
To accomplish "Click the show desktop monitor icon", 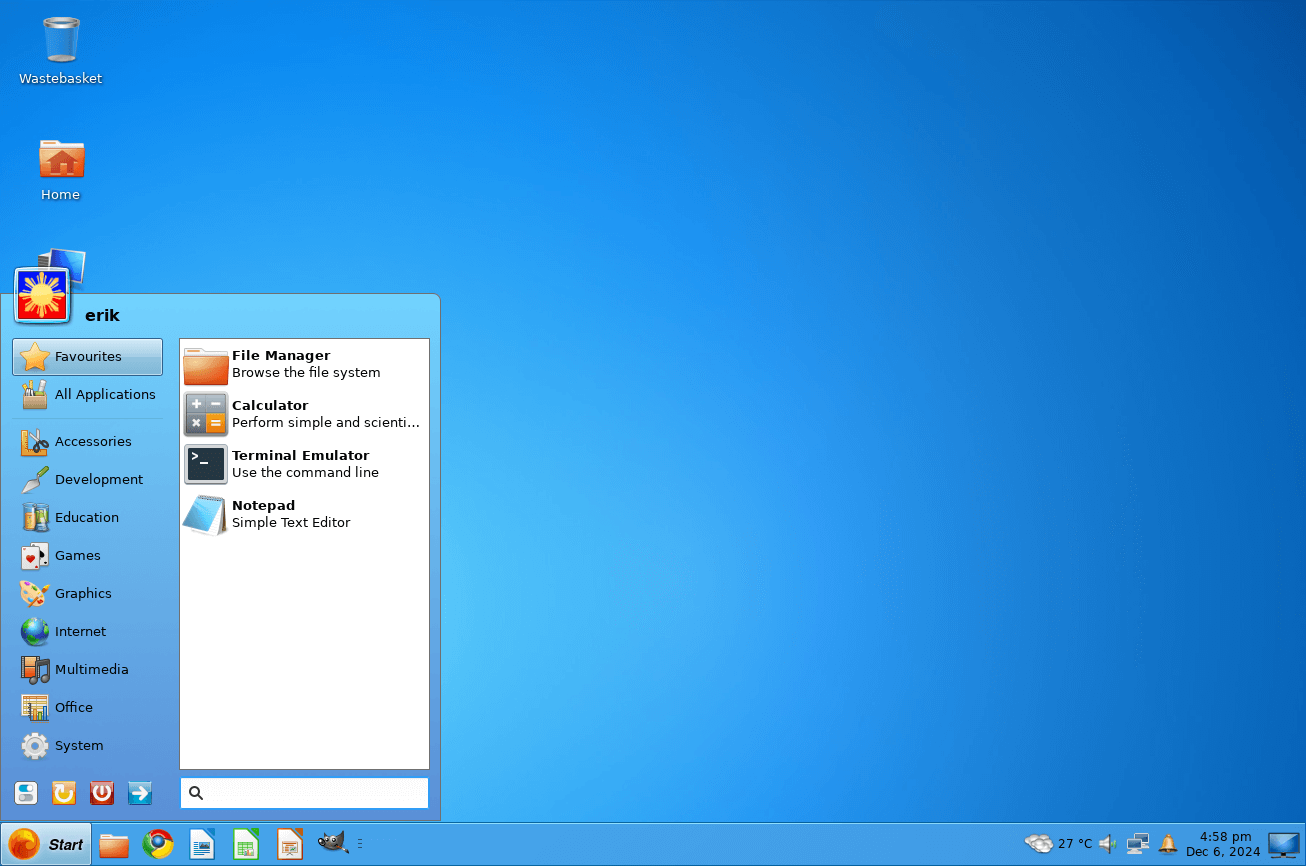I will point(1284,845).
